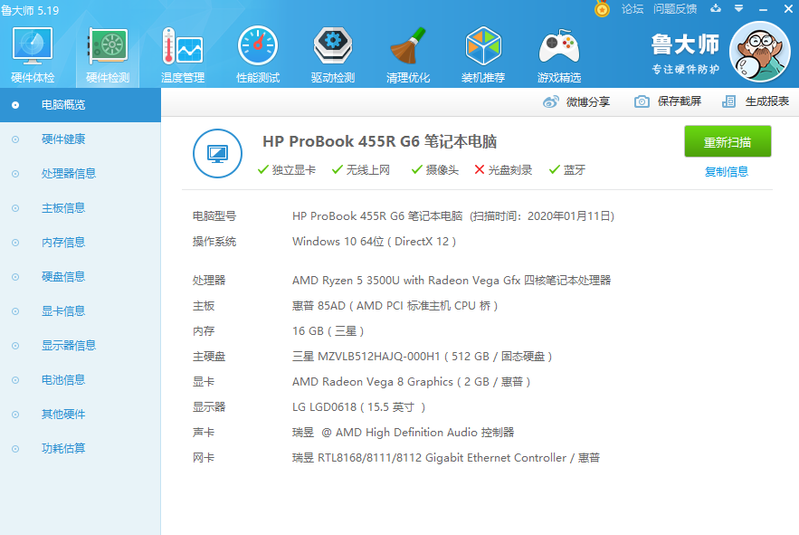Open 电池信息 sidebar entry
Screen dimensions: 799x535
(x=63, y=379)
